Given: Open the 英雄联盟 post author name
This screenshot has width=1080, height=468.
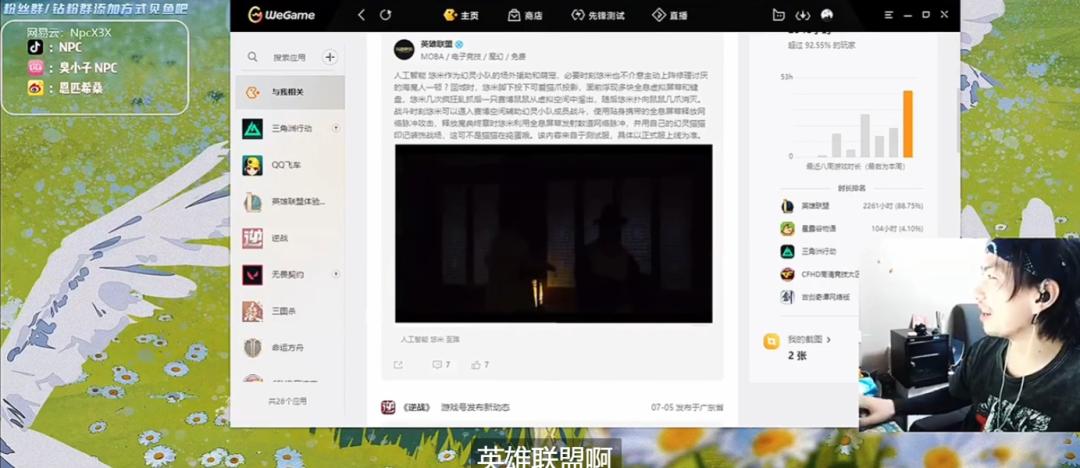Looking at the screenshot, I should [437, 43].
